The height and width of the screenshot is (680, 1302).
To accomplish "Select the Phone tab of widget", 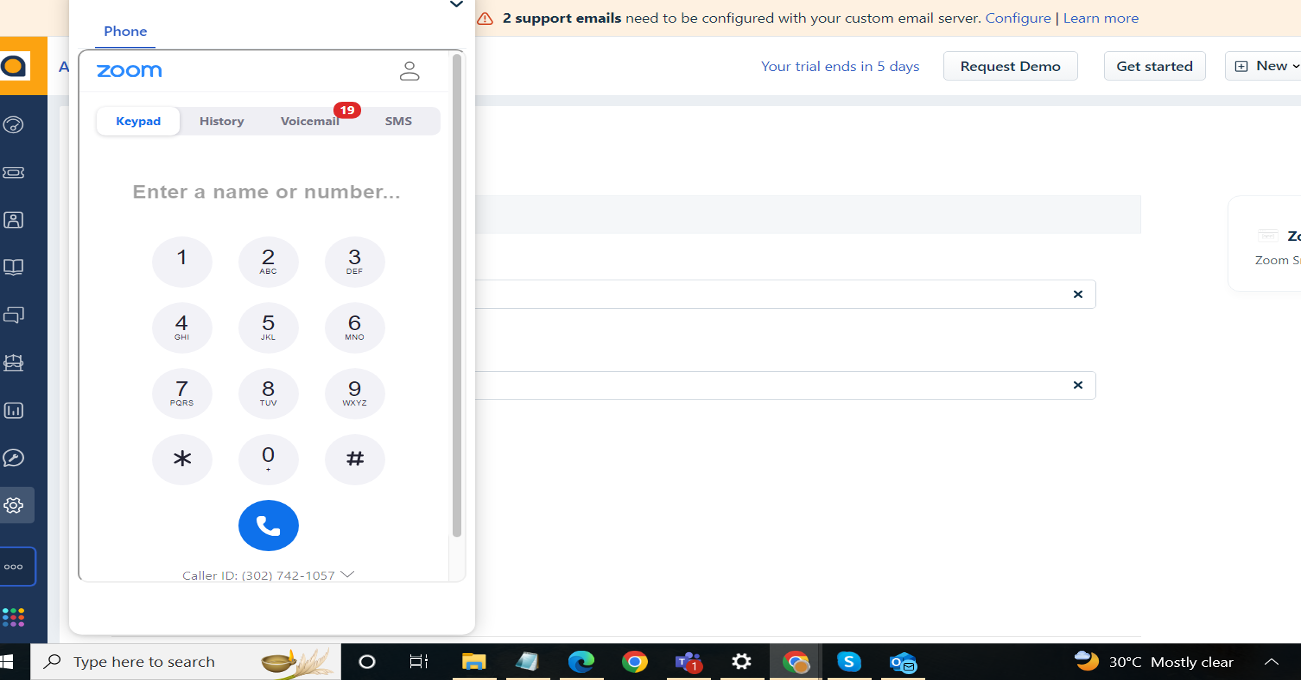I will tap(125, 31).
